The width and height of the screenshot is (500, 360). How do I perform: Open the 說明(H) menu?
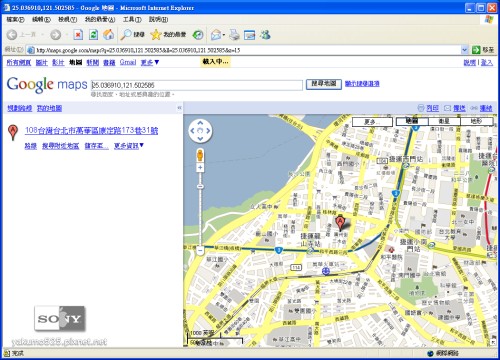coord(158,19)
